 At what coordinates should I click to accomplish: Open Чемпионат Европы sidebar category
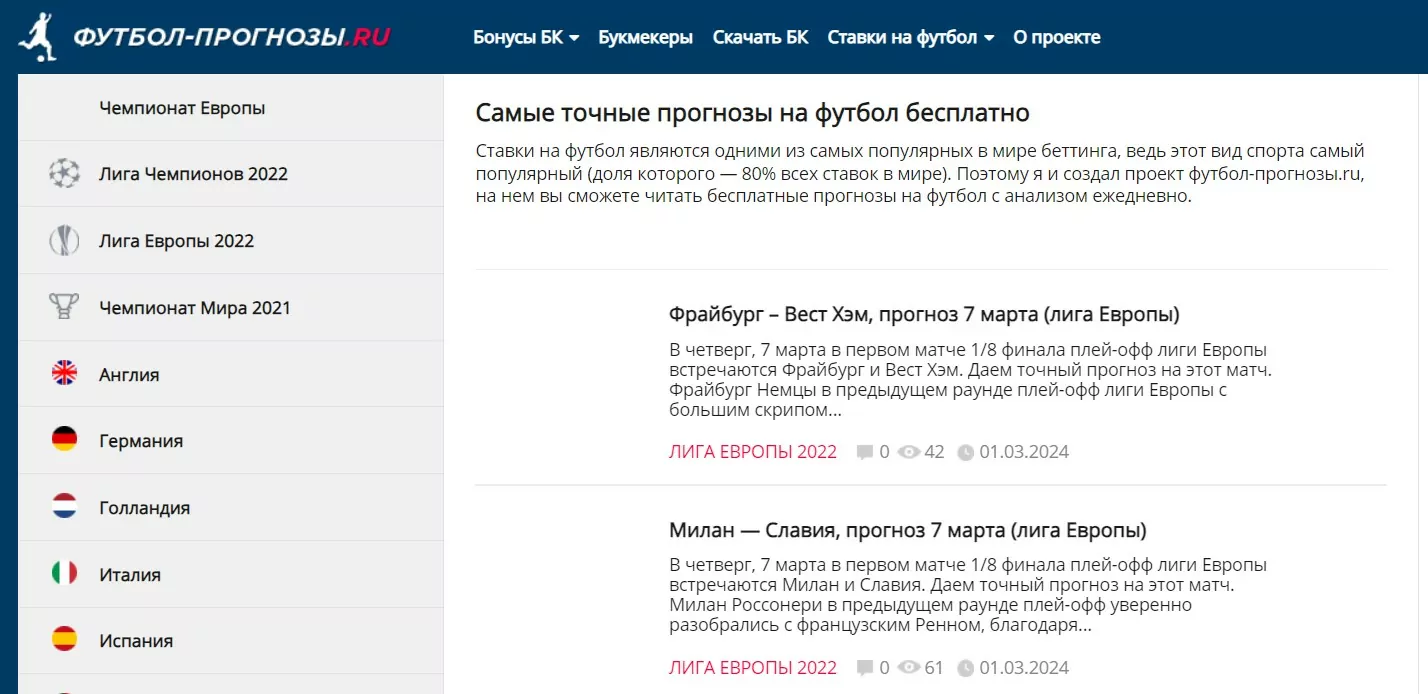click(x=182, y=108)
